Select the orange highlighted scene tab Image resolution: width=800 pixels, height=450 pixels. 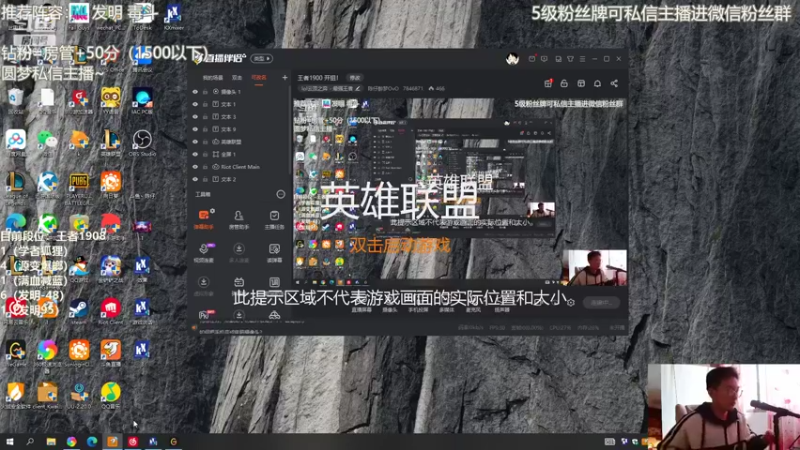(x=259, y=78)
